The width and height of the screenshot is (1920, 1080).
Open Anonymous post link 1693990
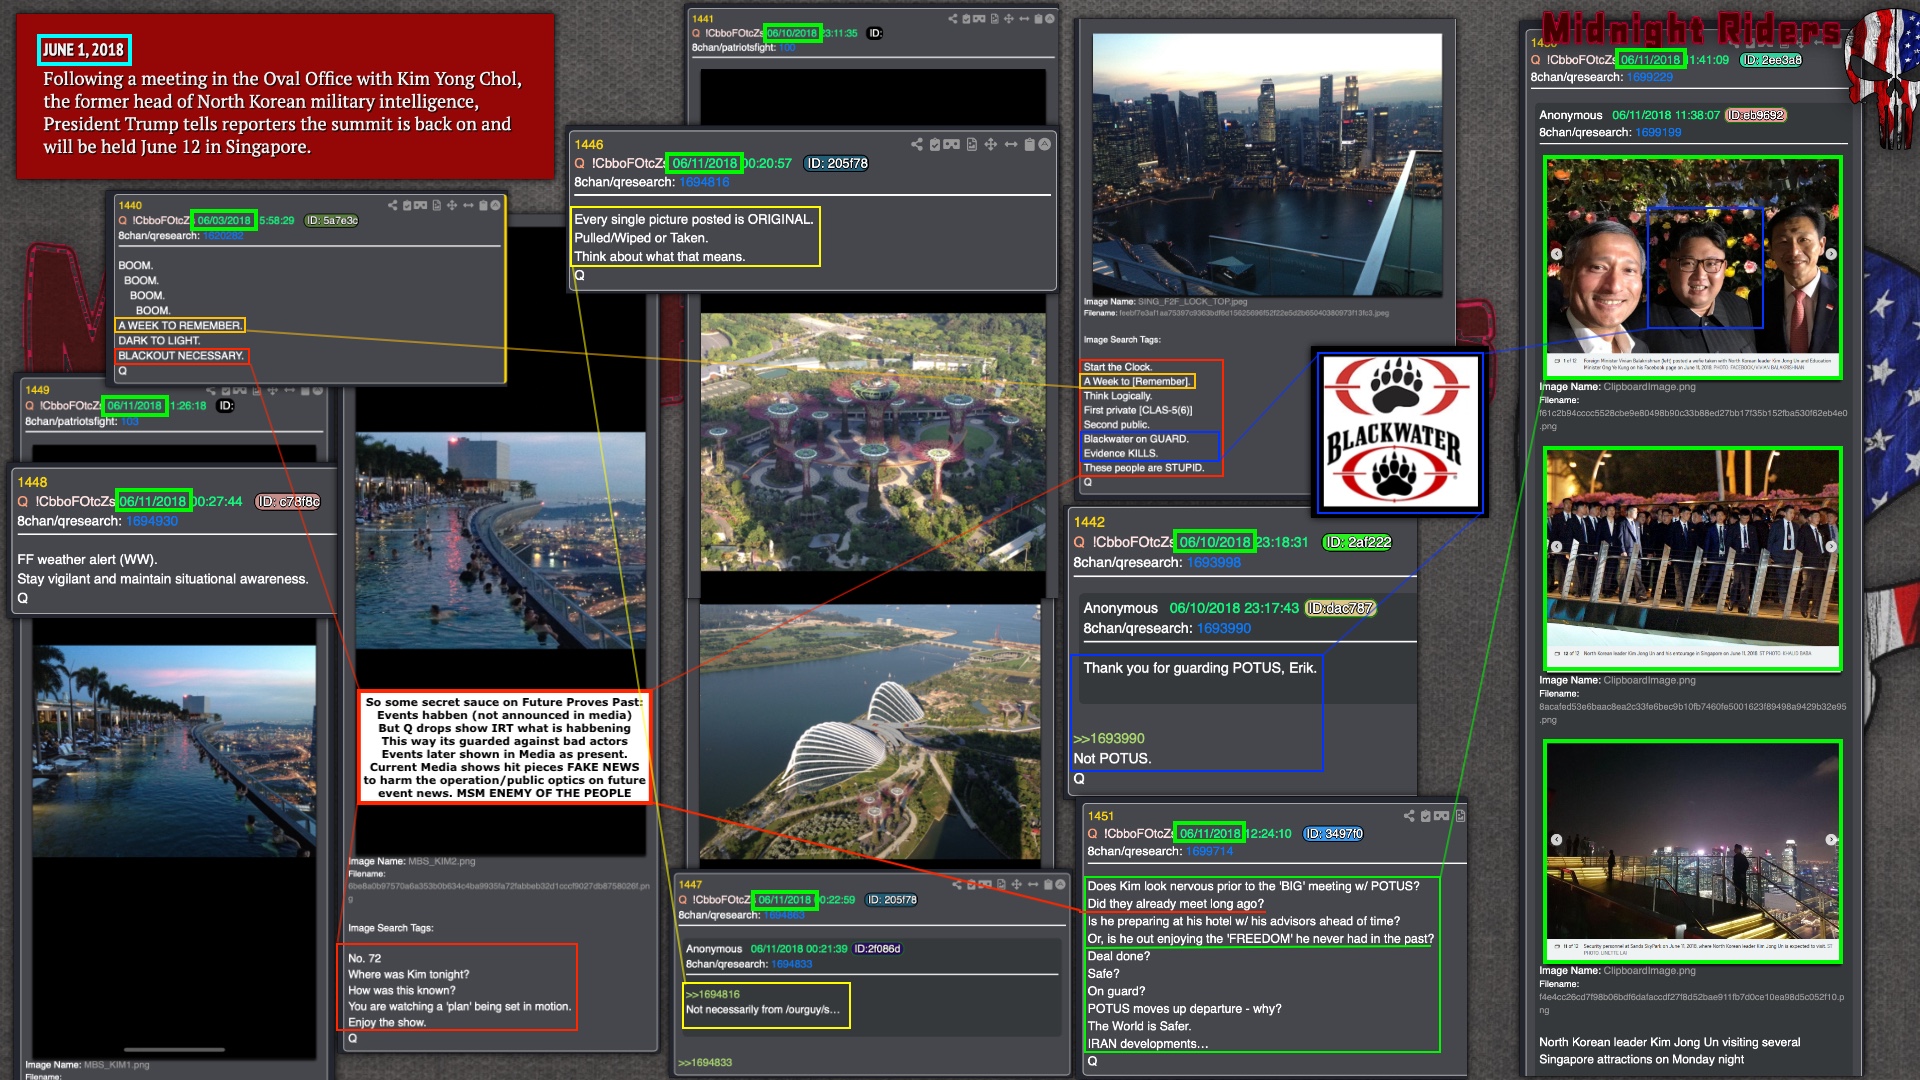(x=1224, y=628)
